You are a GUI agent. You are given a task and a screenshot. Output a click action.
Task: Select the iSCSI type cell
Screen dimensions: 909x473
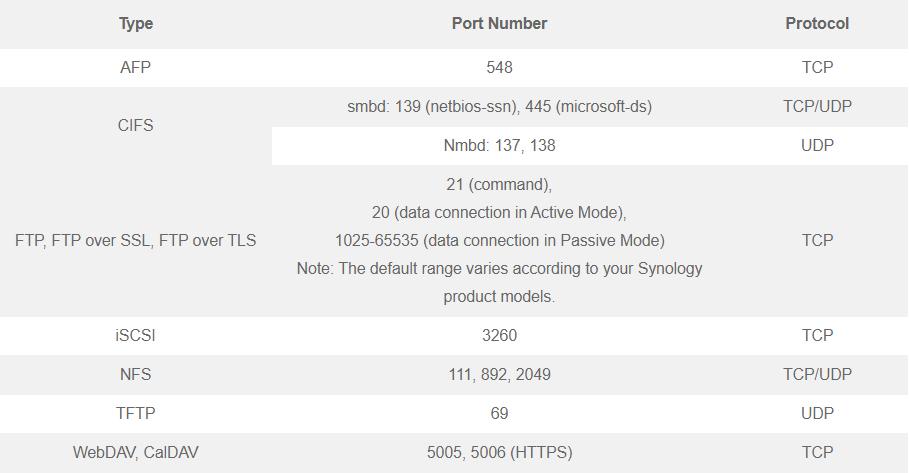[x=136, y=336]
